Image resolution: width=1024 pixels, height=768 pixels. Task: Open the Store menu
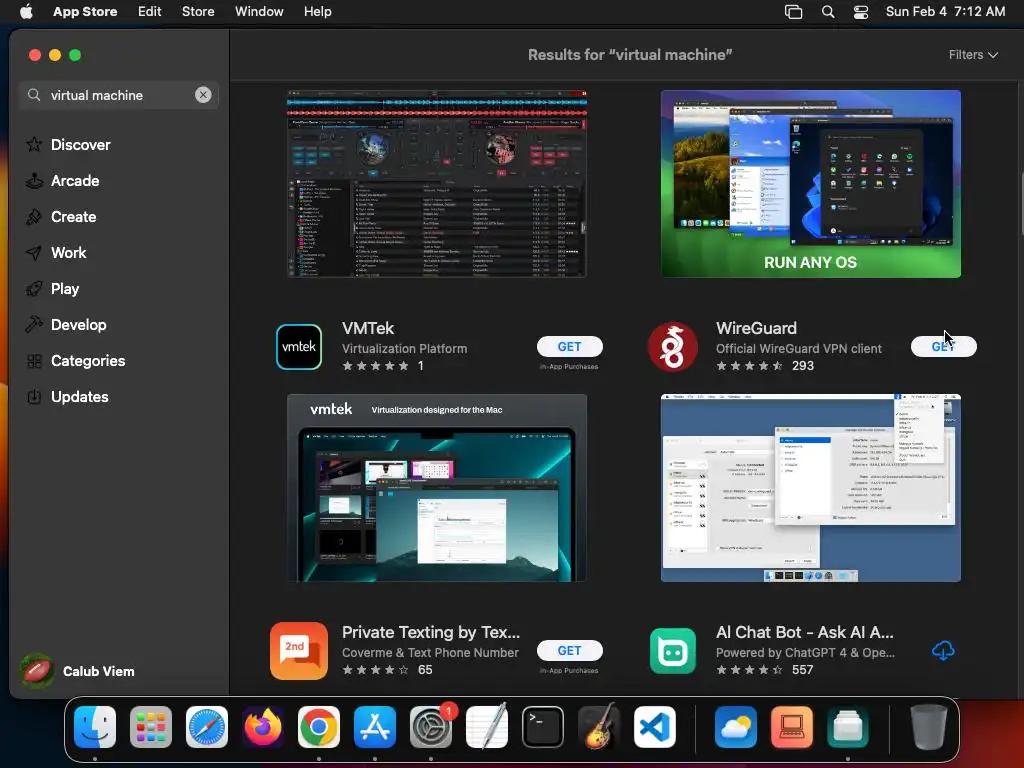[198, 12]
